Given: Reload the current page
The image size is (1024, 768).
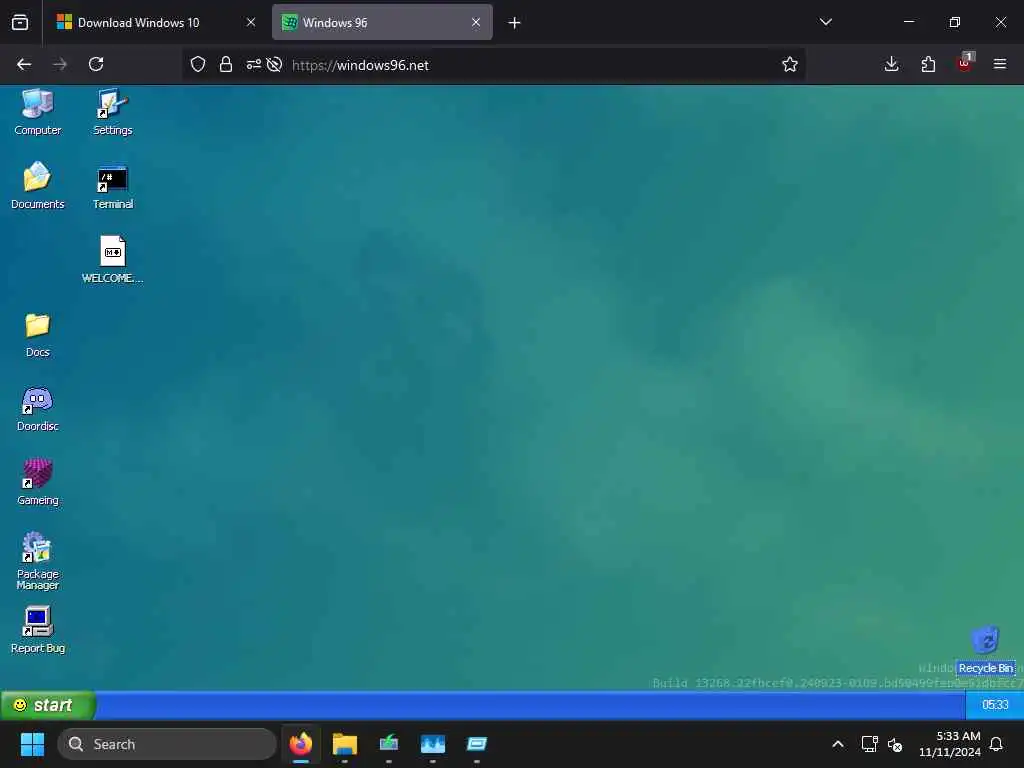Looking at the screenshot, I should [96, 64].
